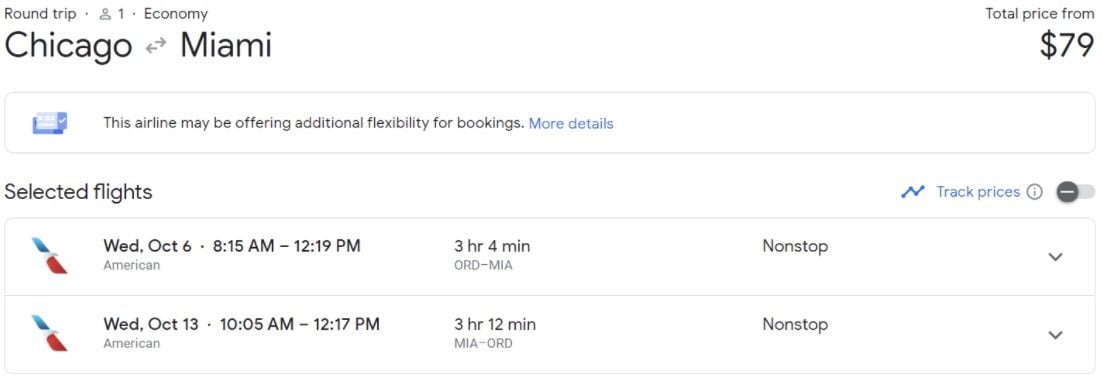
Task: Select the Wed, Oct 13 return flight row
Action: [x=550, y=335]
